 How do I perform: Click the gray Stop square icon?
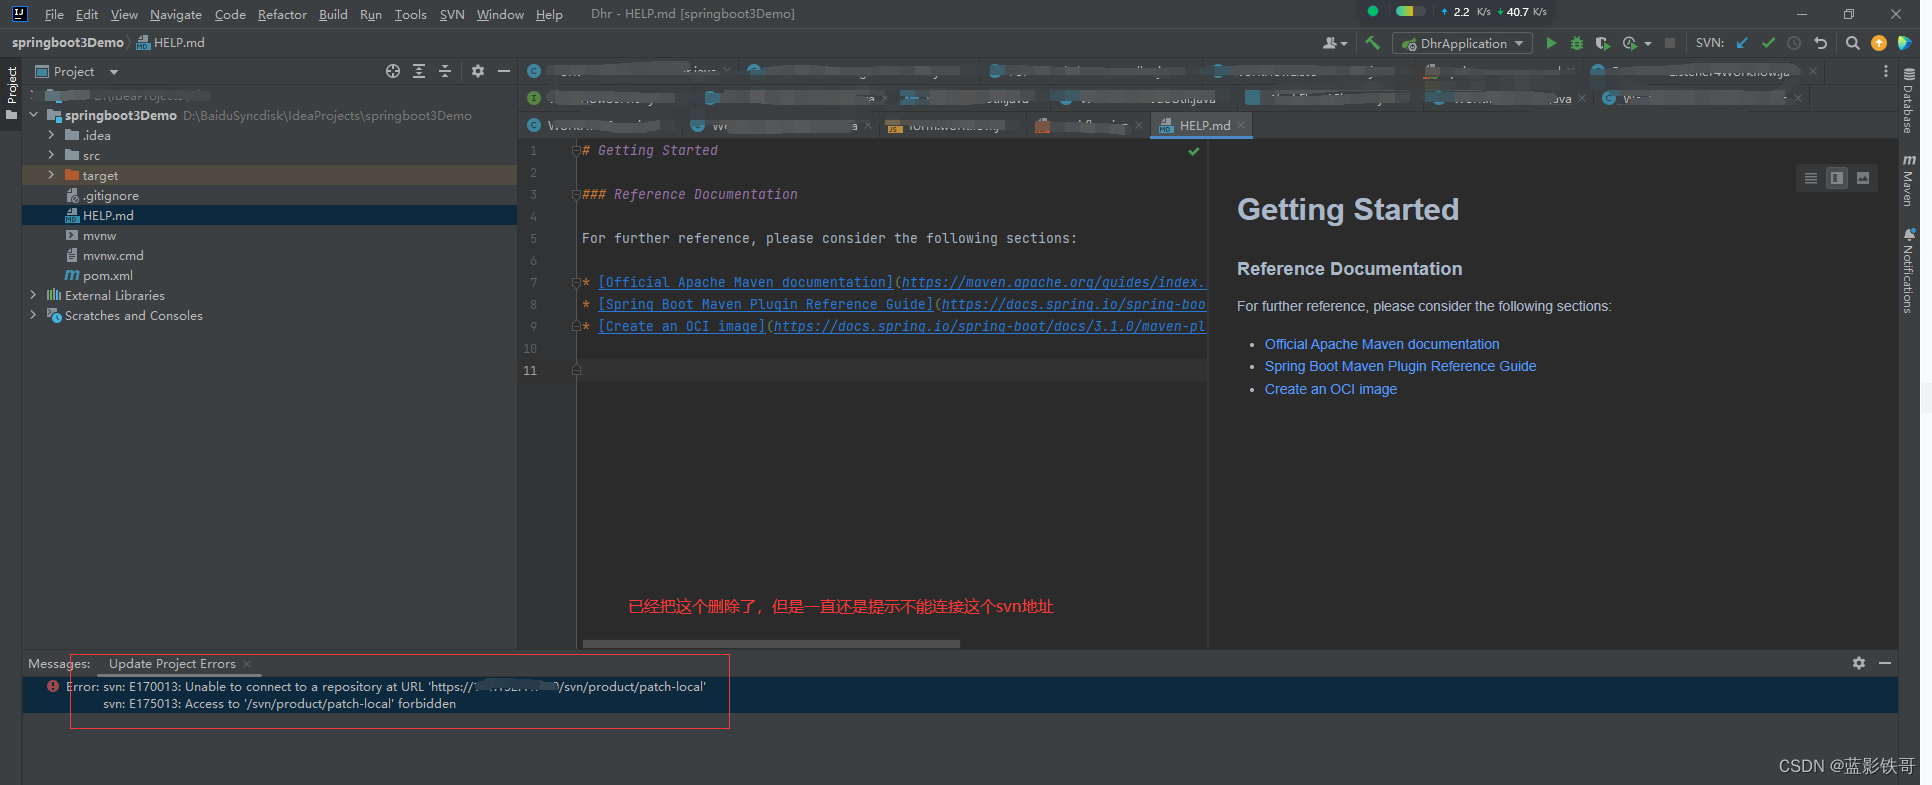[x=1669, y=43]
